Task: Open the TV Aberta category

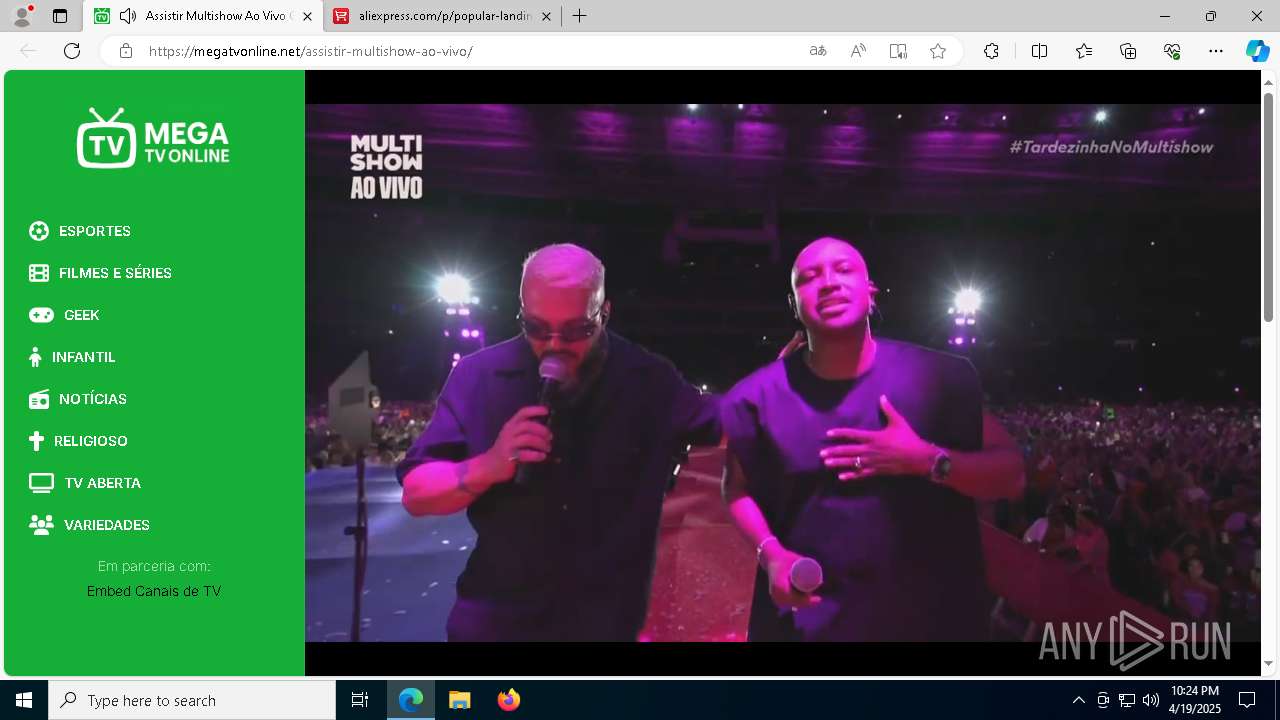Action: (x=103, y=483)
